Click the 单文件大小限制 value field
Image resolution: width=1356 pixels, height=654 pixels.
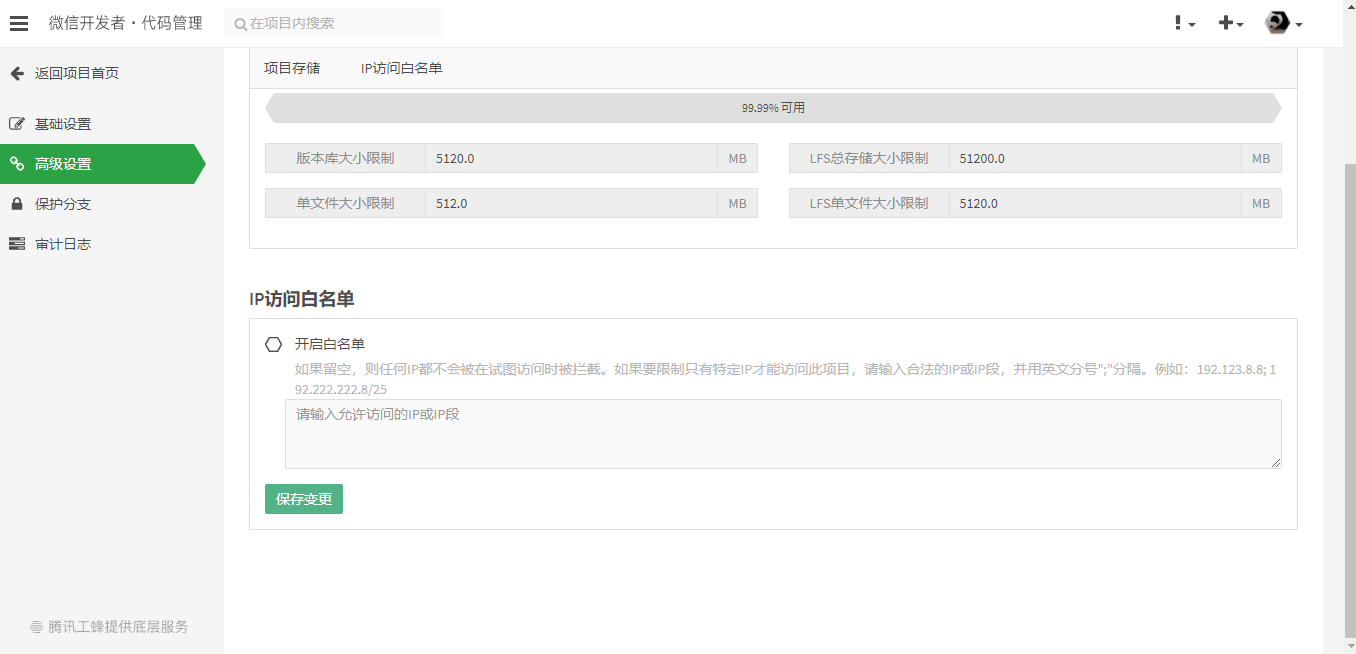pos(571,203)
